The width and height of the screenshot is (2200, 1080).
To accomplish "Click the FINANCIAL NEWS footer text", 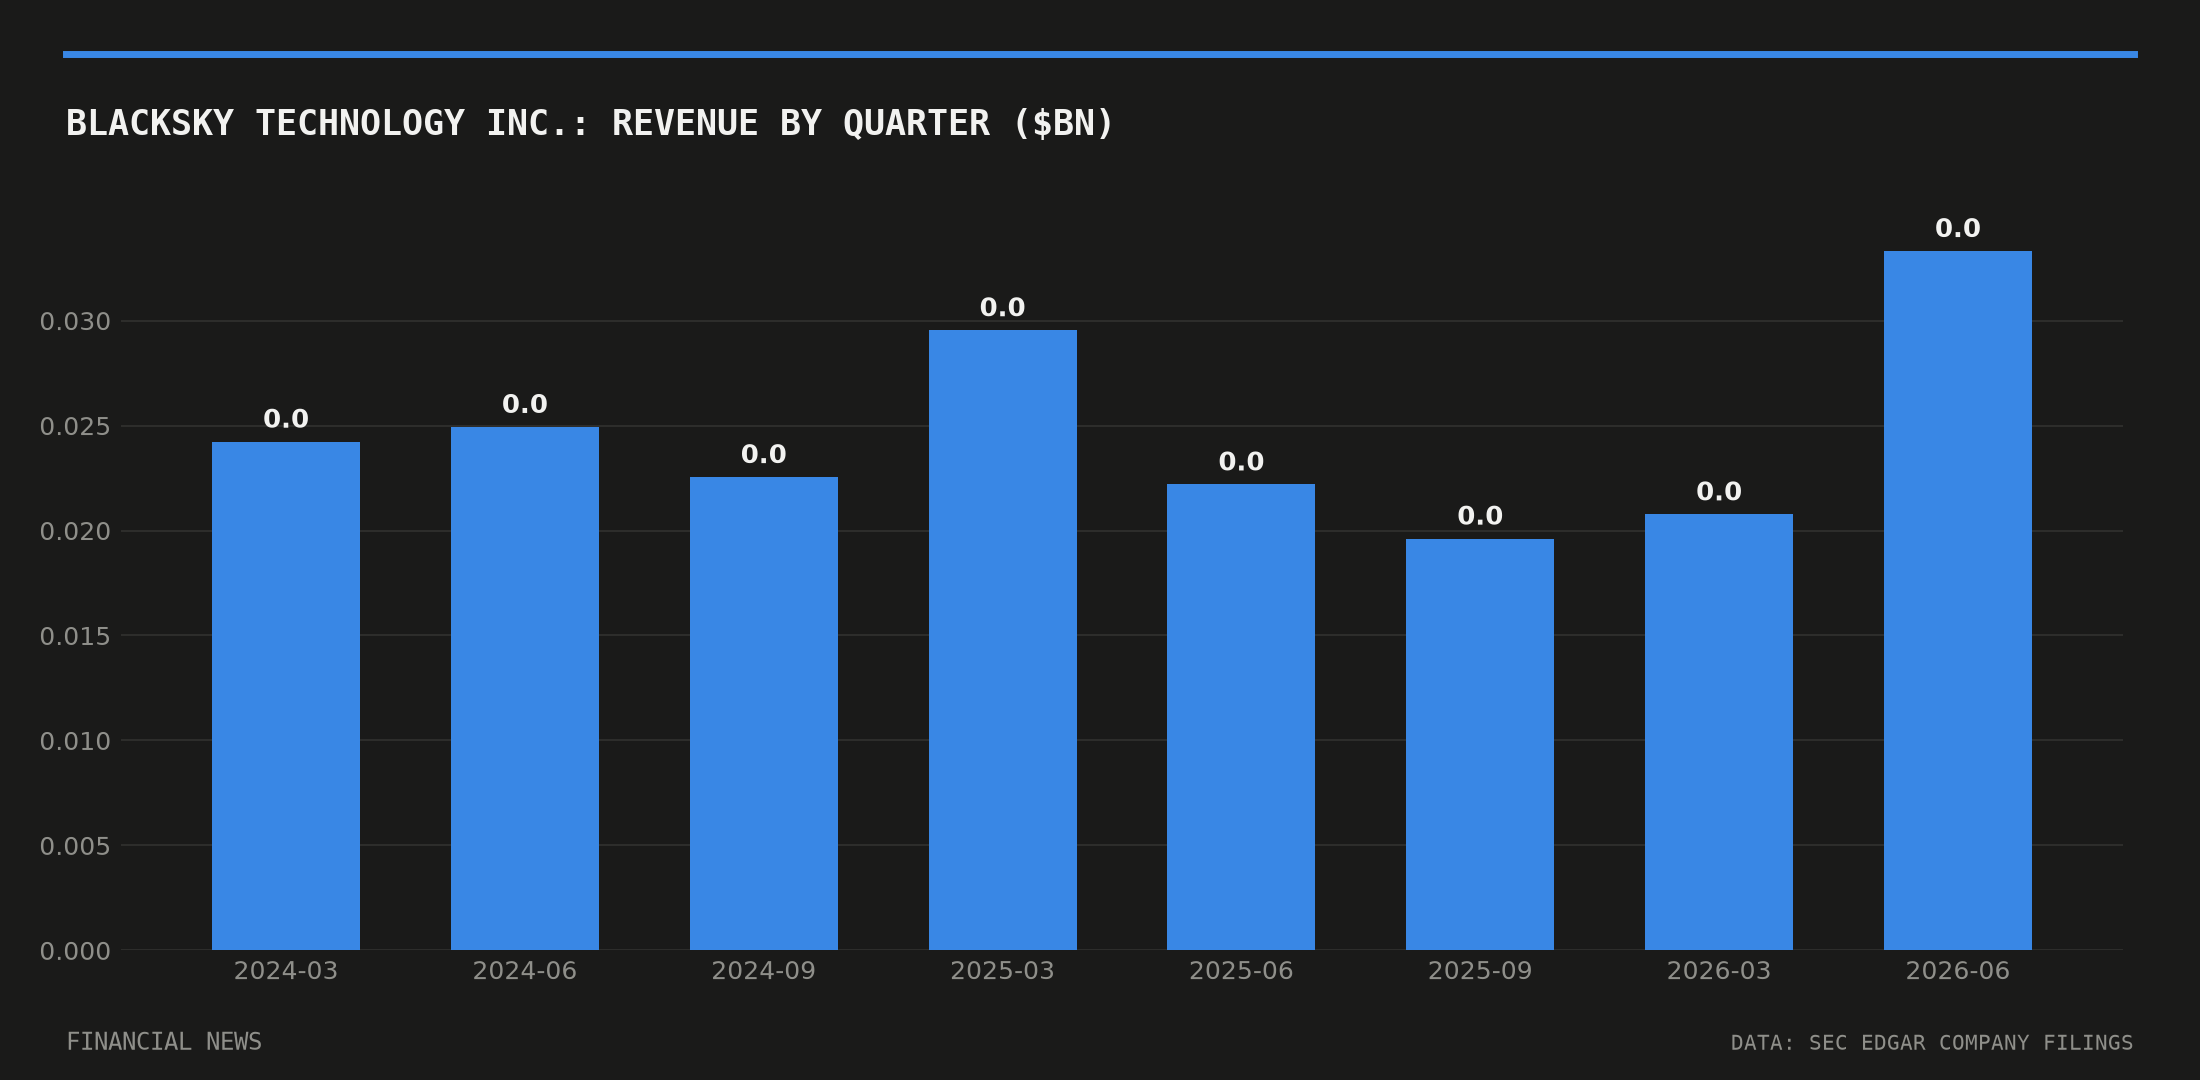I will (x=164, y=1042).
